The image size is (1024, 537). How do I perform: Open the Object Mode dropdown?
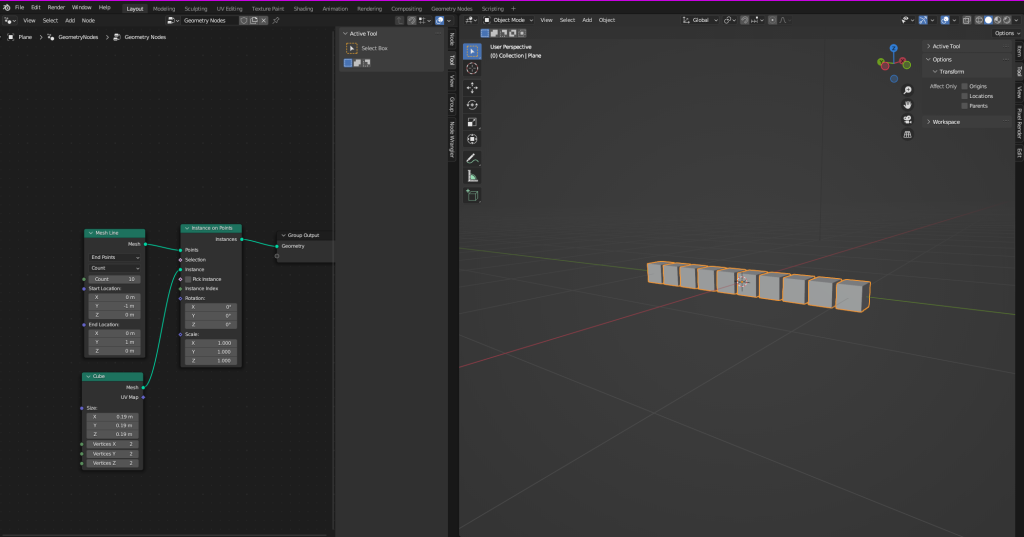pos(507,20)
